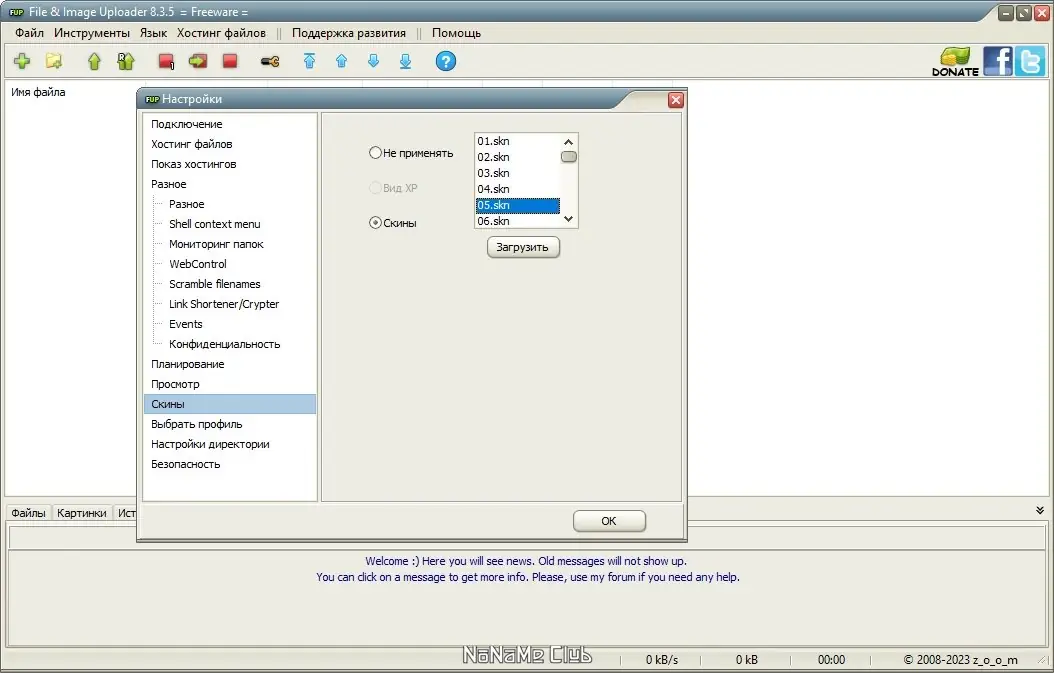Click the add folder toolbar icon
The height and width of the screenshot is (673, 1054).
tap(54, 61)
